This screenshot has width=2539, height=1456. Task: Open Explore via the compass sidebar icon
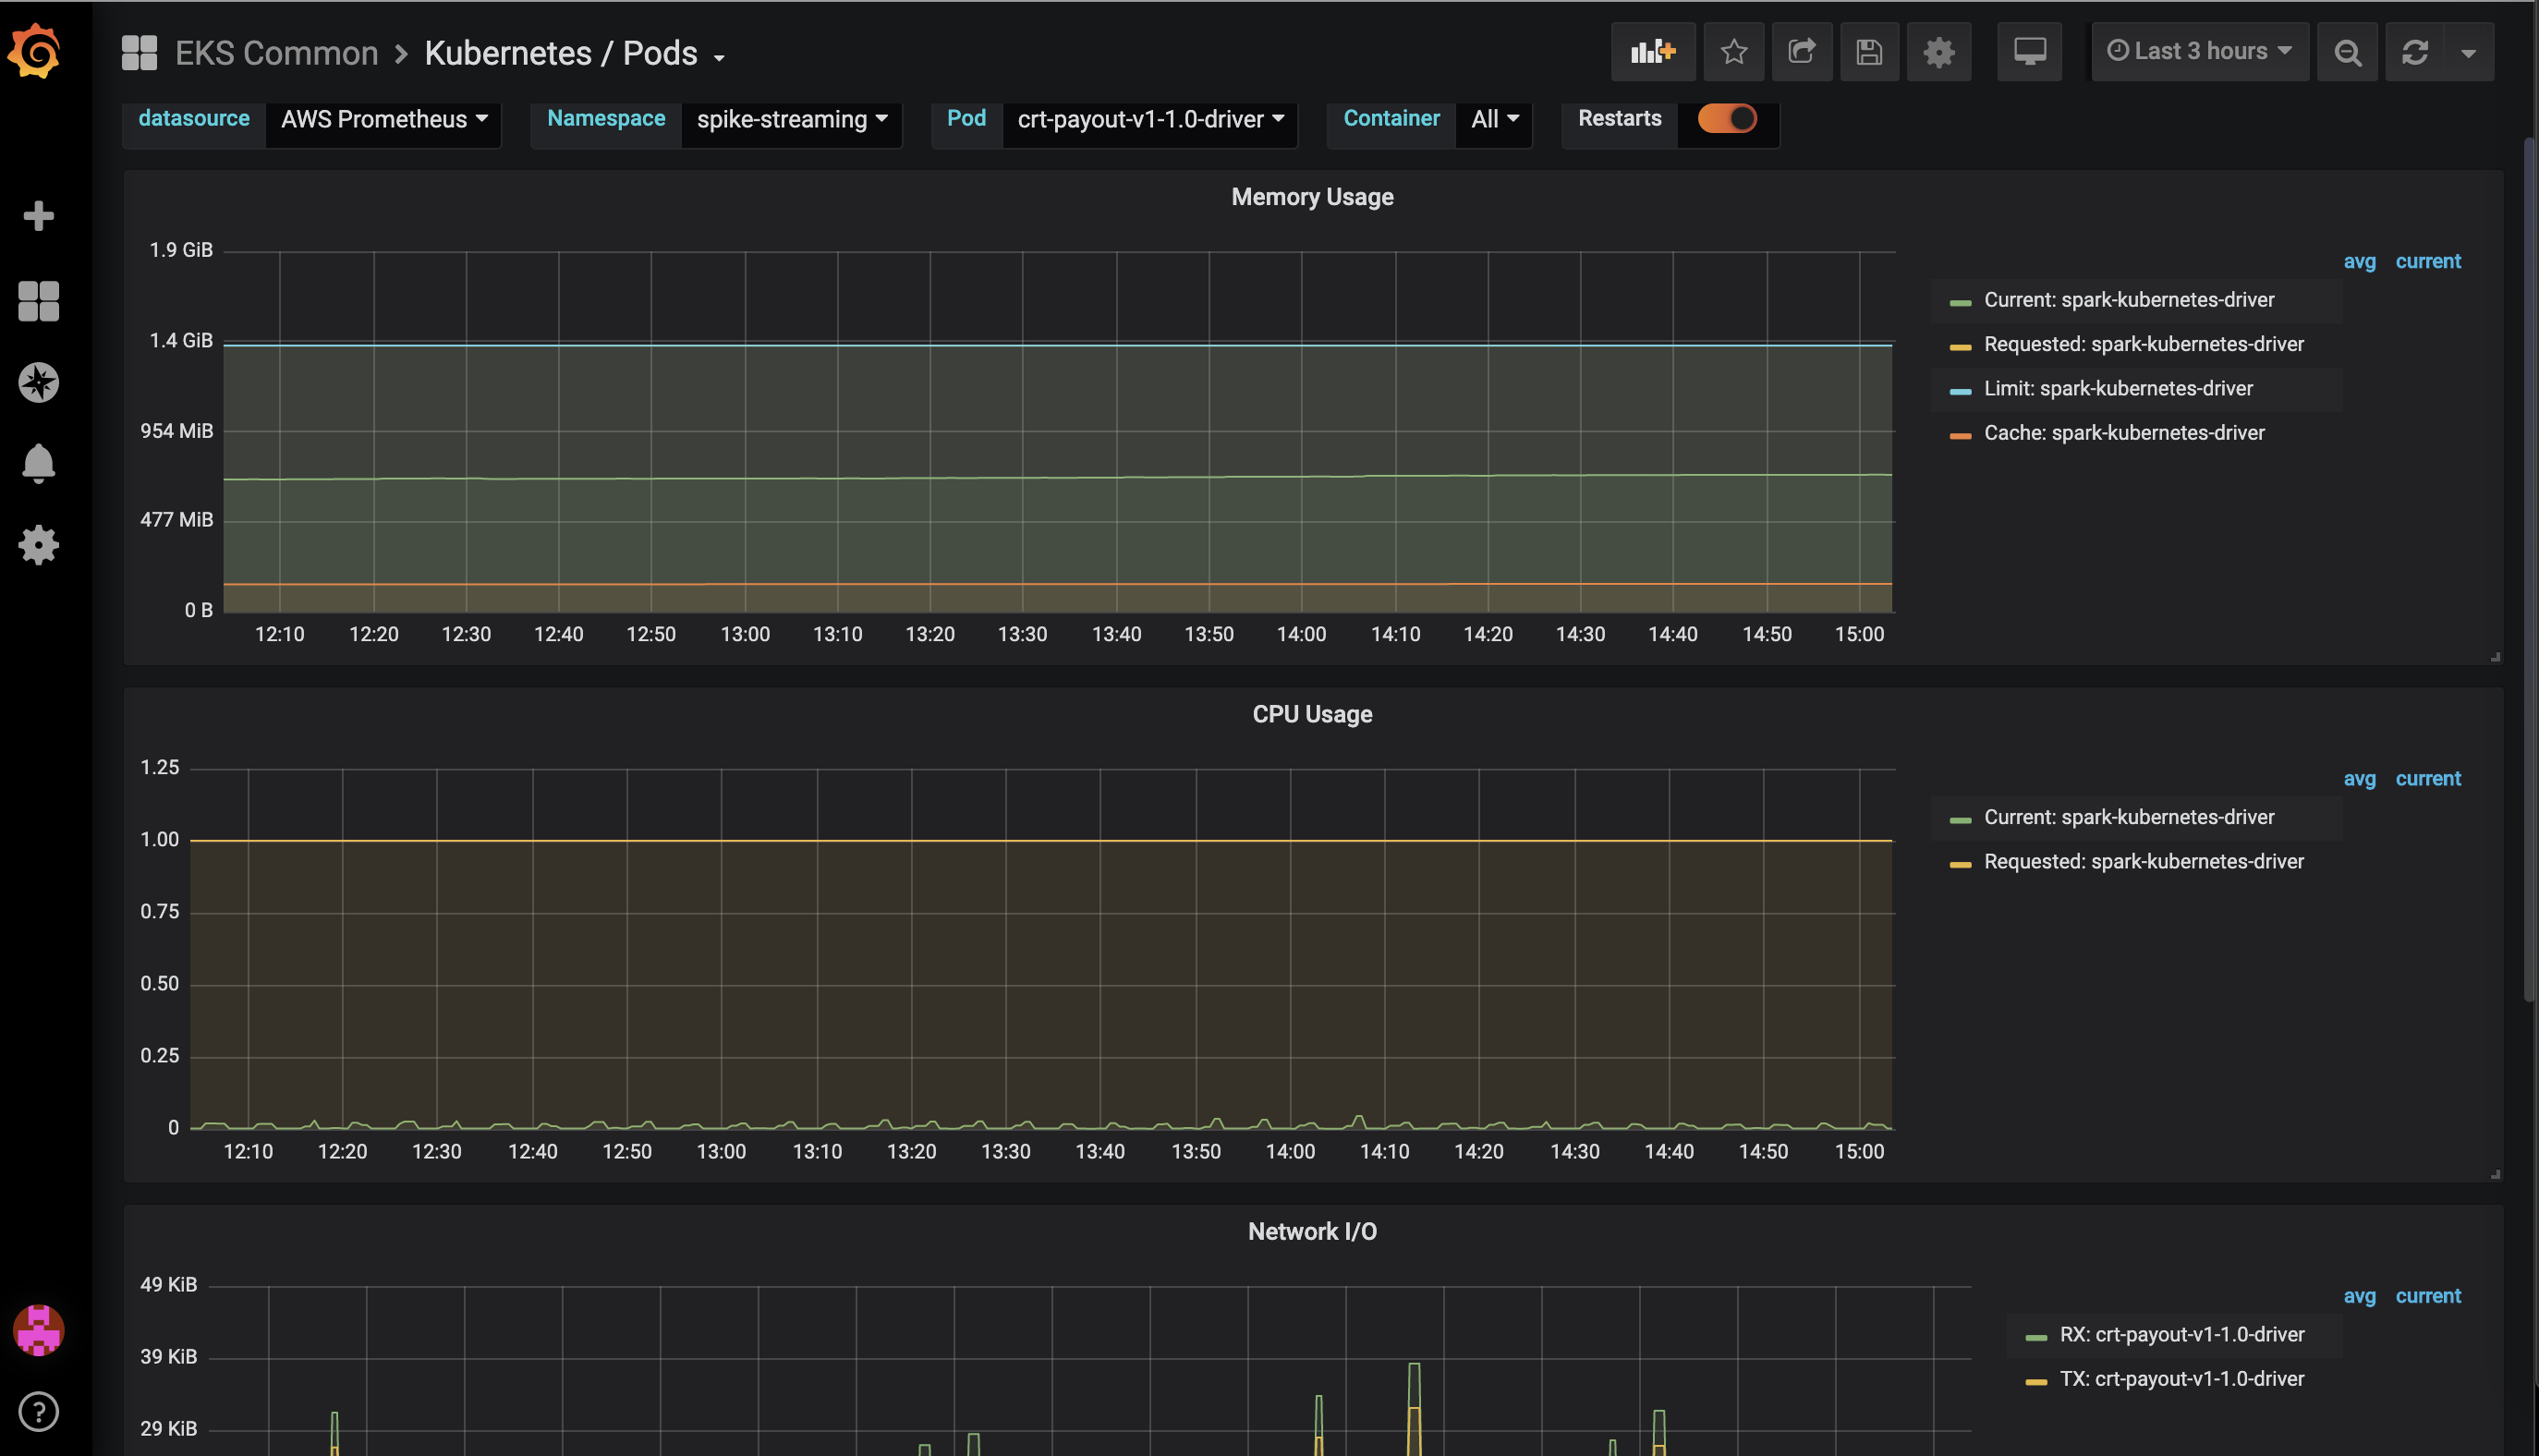pos(39,382)
